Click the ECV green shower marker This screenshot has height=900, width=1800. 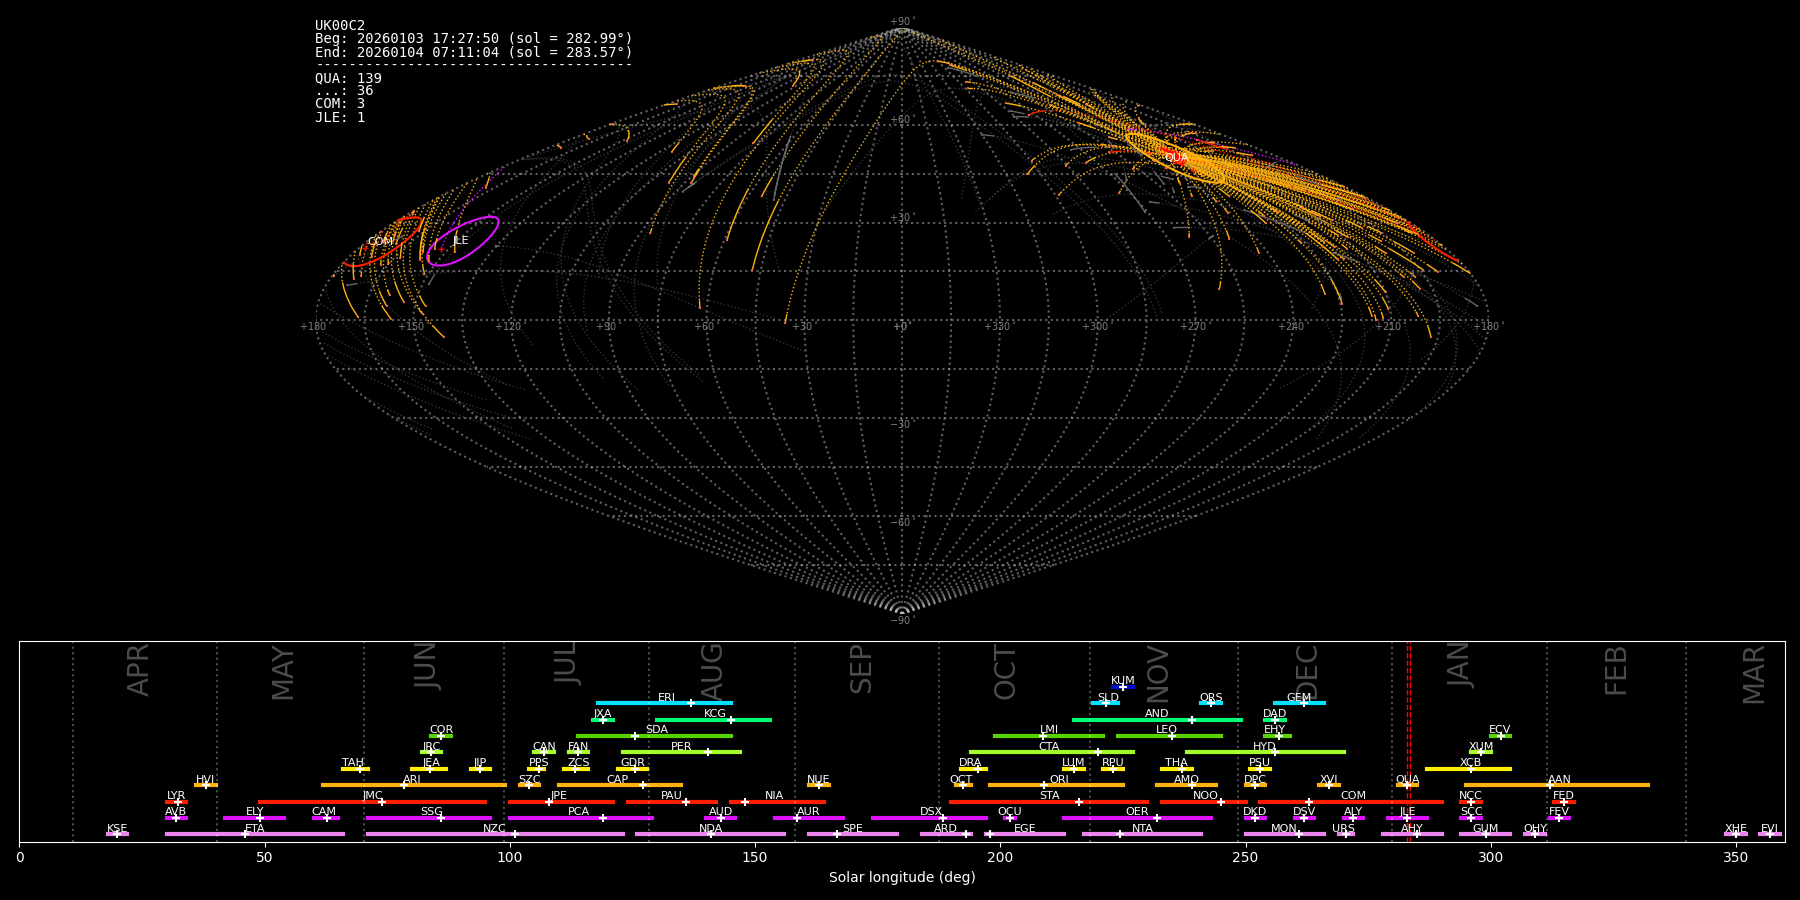[x=1500, y=736]
